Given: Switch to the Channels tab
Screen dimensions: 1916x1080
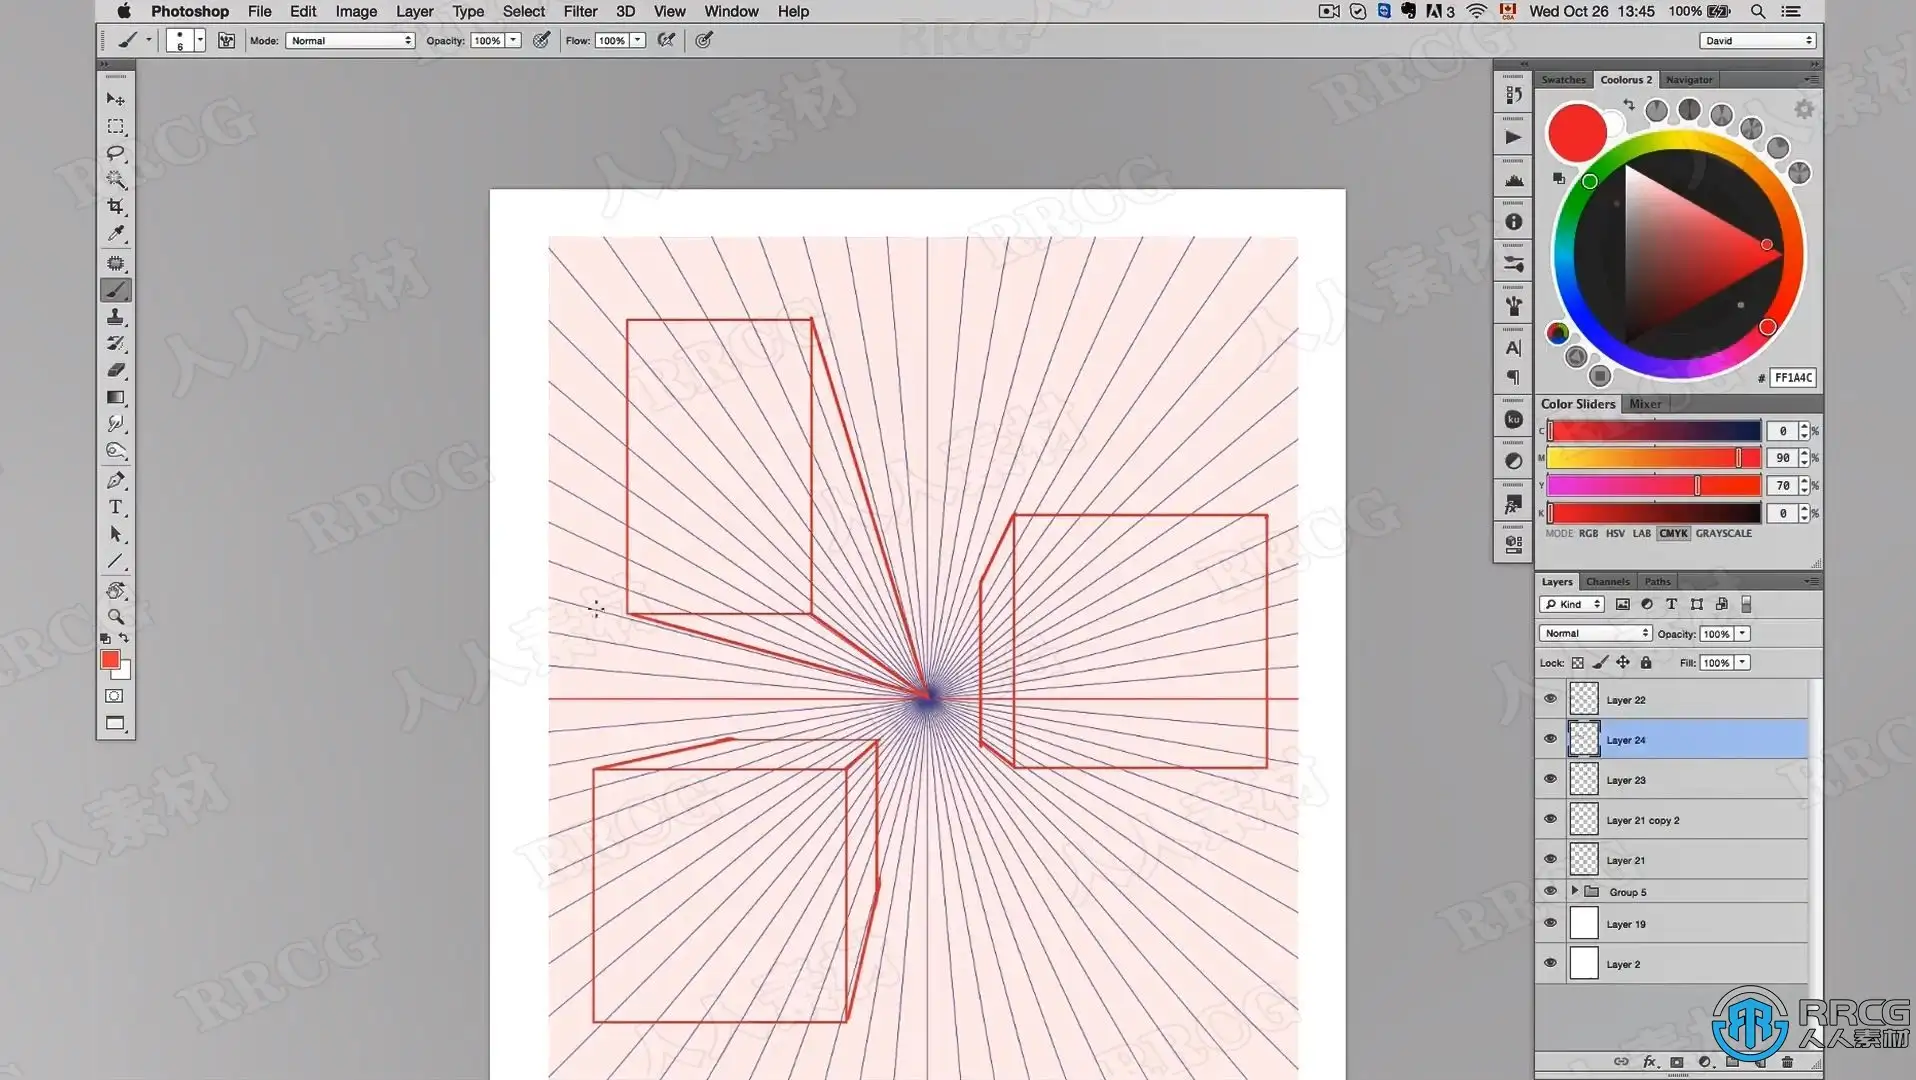Looking at the screenshot, I should (x=1608, y=581).
